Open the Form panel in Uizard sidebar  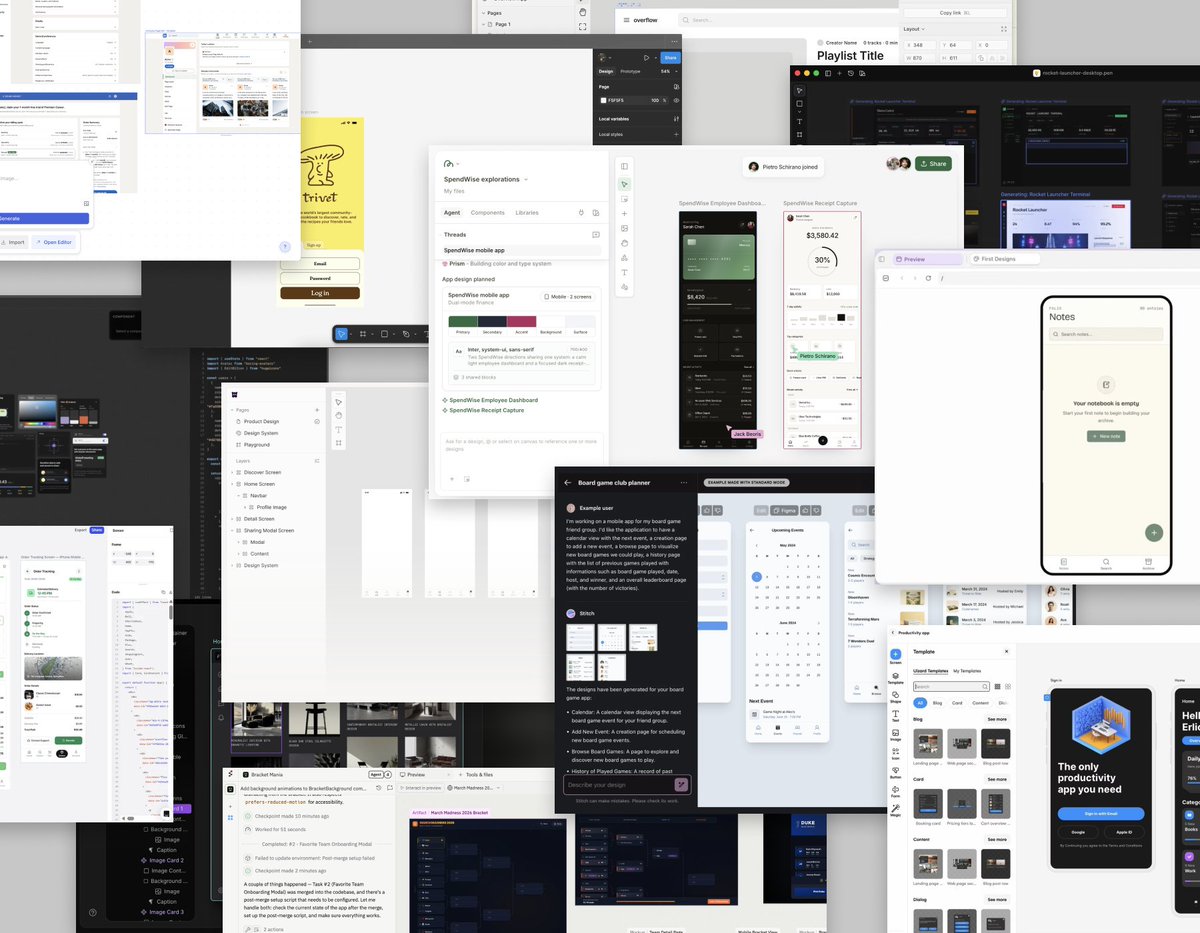(895, 791)
